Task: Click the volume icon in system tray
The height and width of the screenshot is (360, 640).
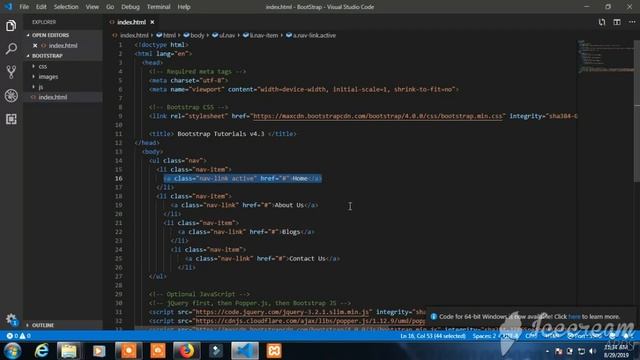Action: (593, 351)
